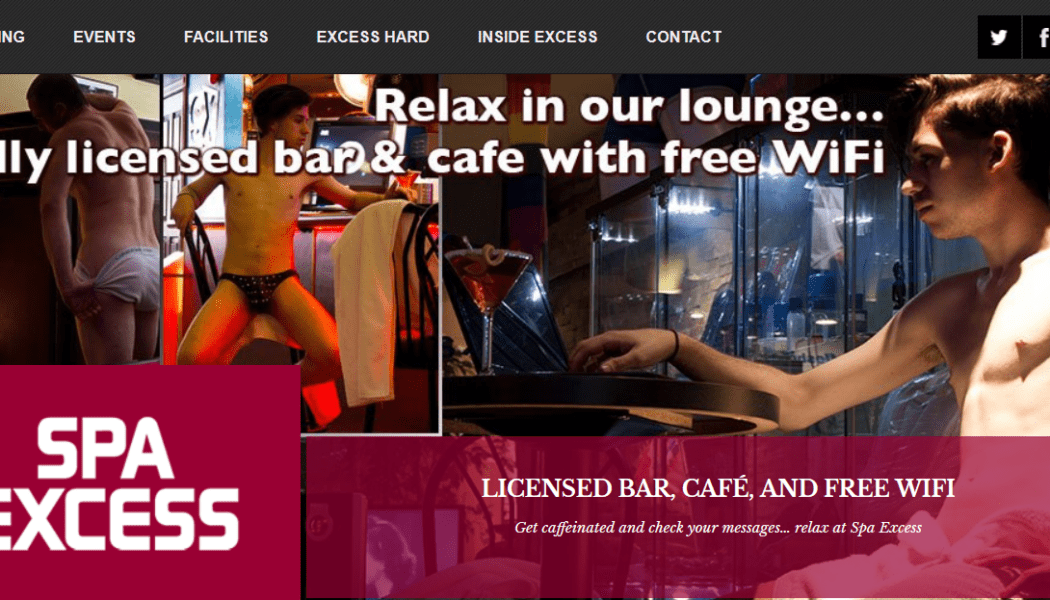Image resolution: width=1050 pixels, height=600 pixels.
Task: Select the Excess Hard nav item
Action: 373,37
